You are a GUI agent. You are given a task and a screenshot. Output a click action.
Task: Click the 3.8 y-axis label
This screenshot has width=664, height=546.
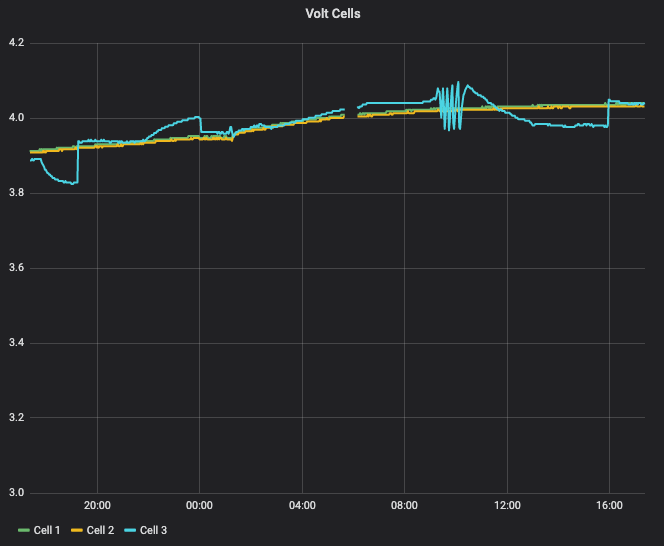[17, 193]
